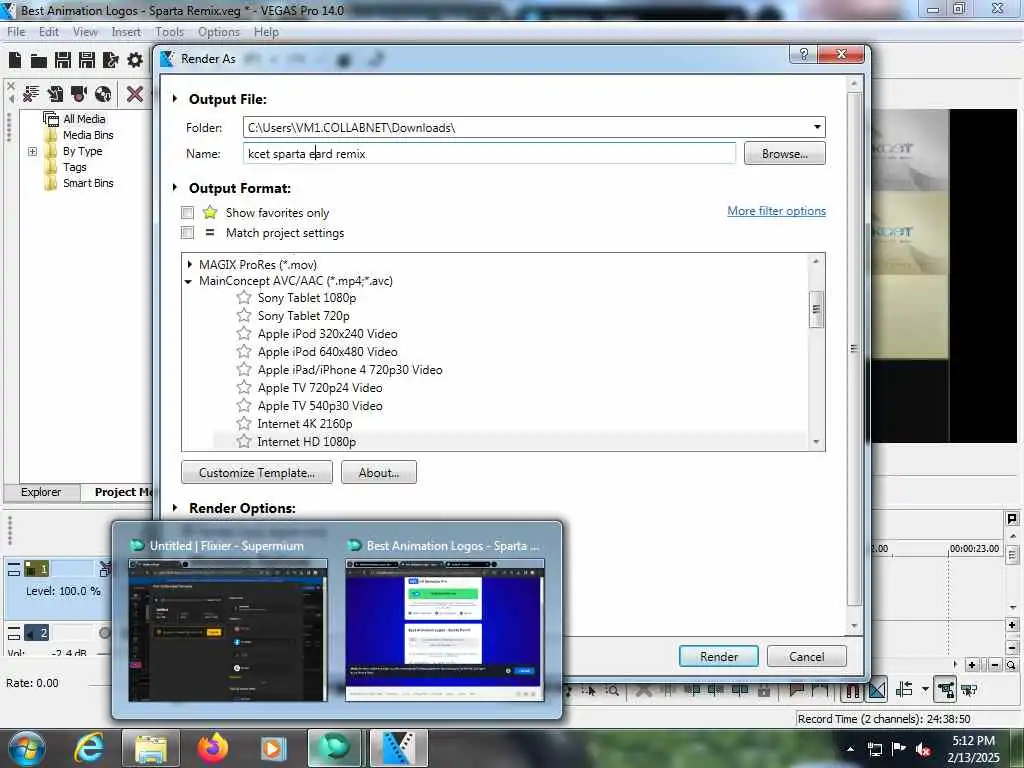Open the Edit menu
Screen dimensions: 1024x768
pos(49,32)
